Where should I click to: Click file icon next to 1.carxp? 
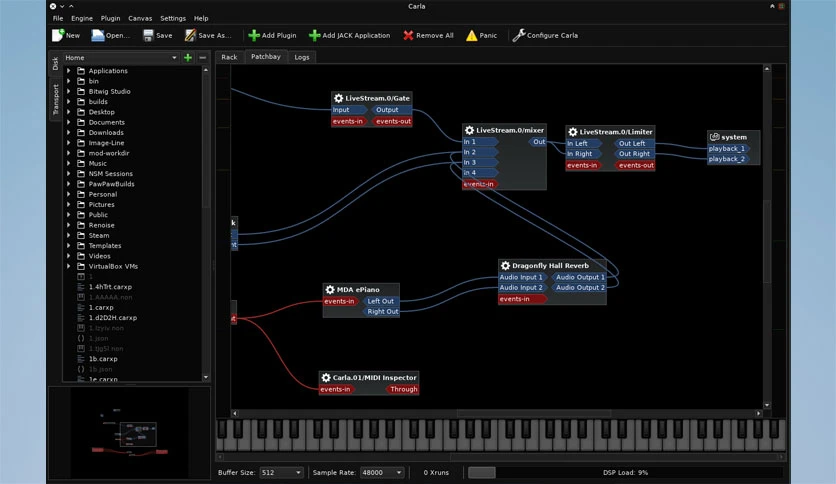[x=81, y=307]
